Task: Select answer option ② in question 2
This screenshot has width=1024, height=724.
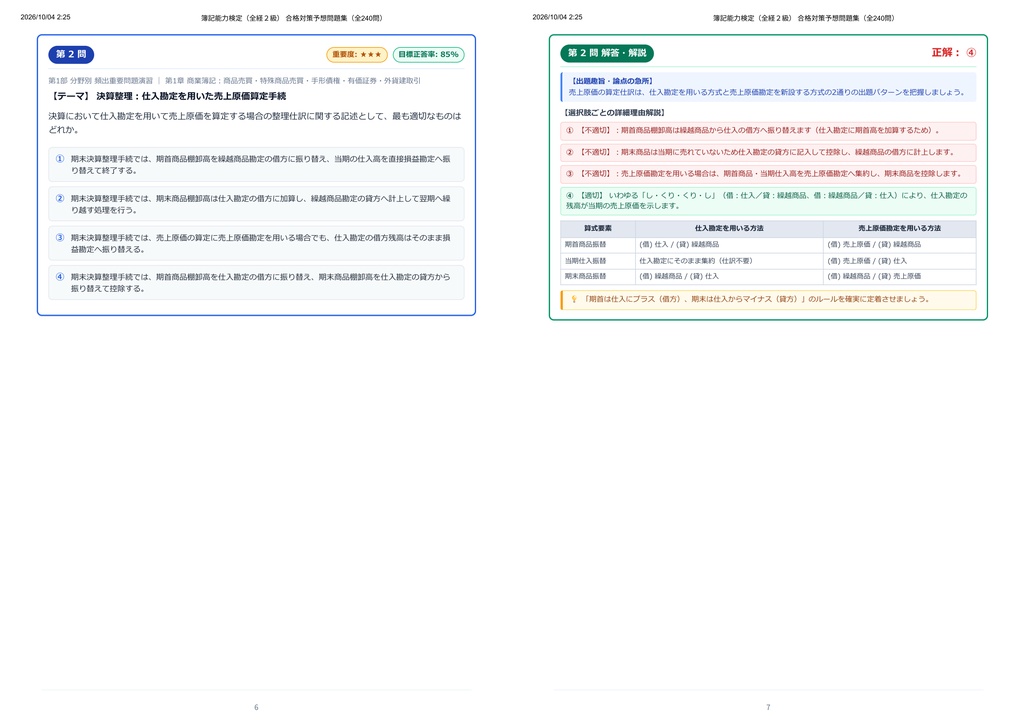Action: click(256, 204)
